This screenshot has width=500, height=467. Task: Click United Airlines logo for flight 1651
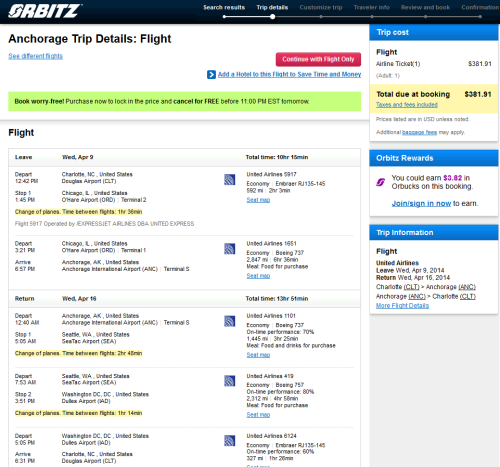point(230,249)
